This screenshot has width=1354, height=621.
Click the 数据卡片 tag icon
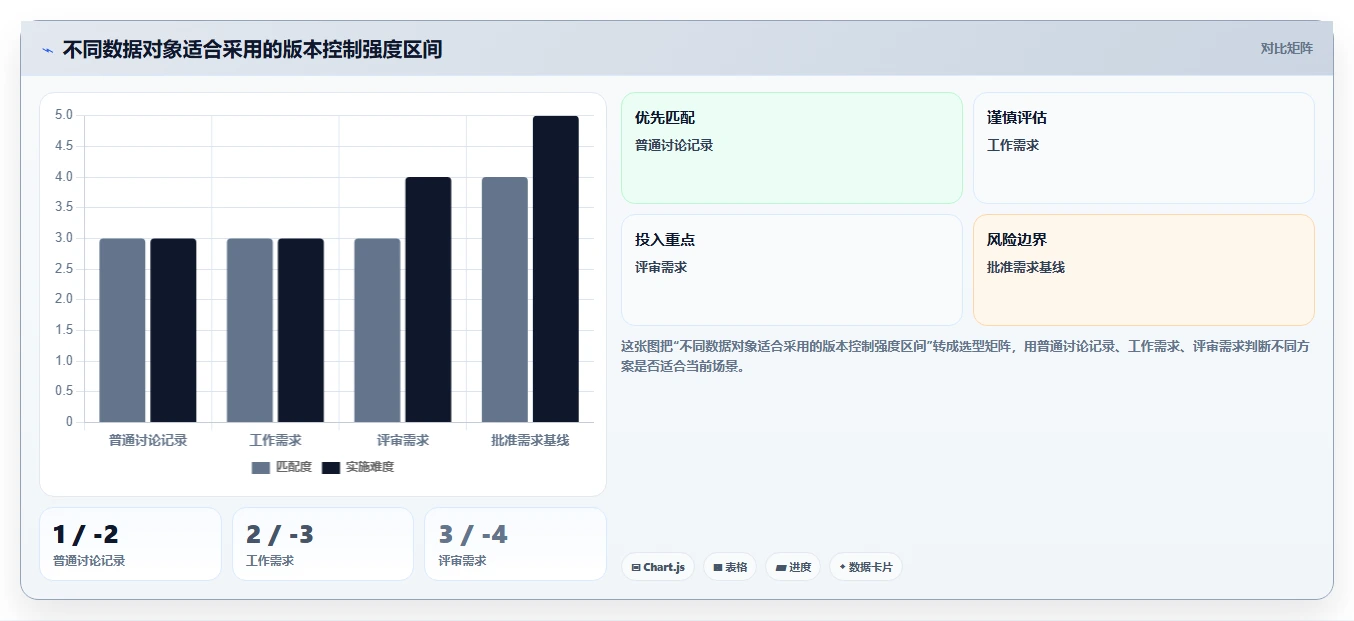(843, 567)
